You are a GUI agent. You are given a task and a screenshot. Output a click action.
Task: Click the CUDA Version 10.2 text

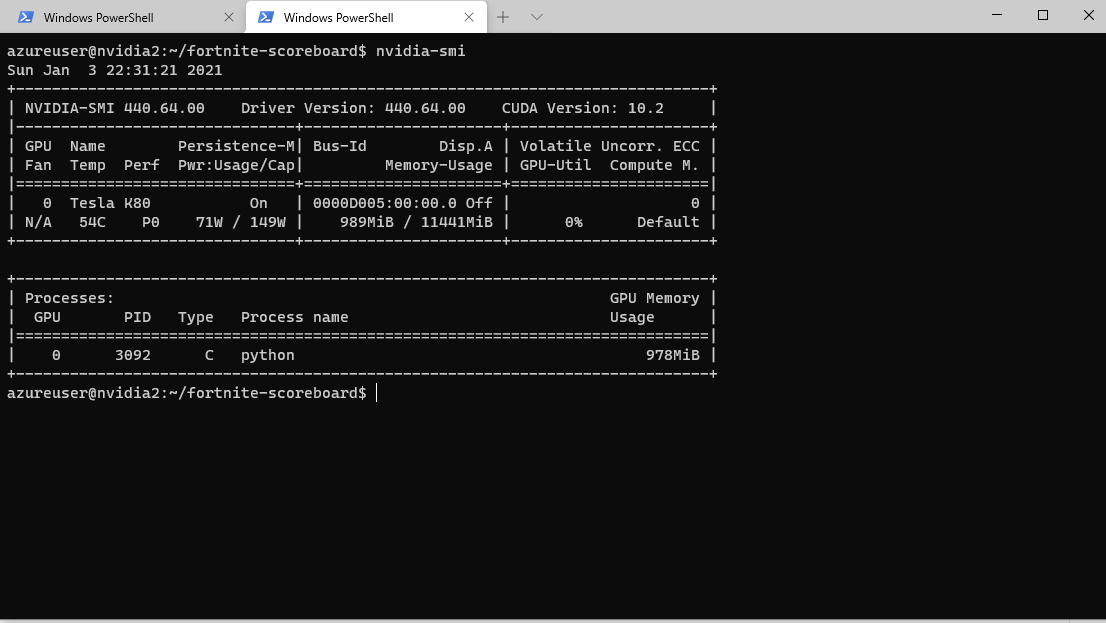(x=582, y=108)
